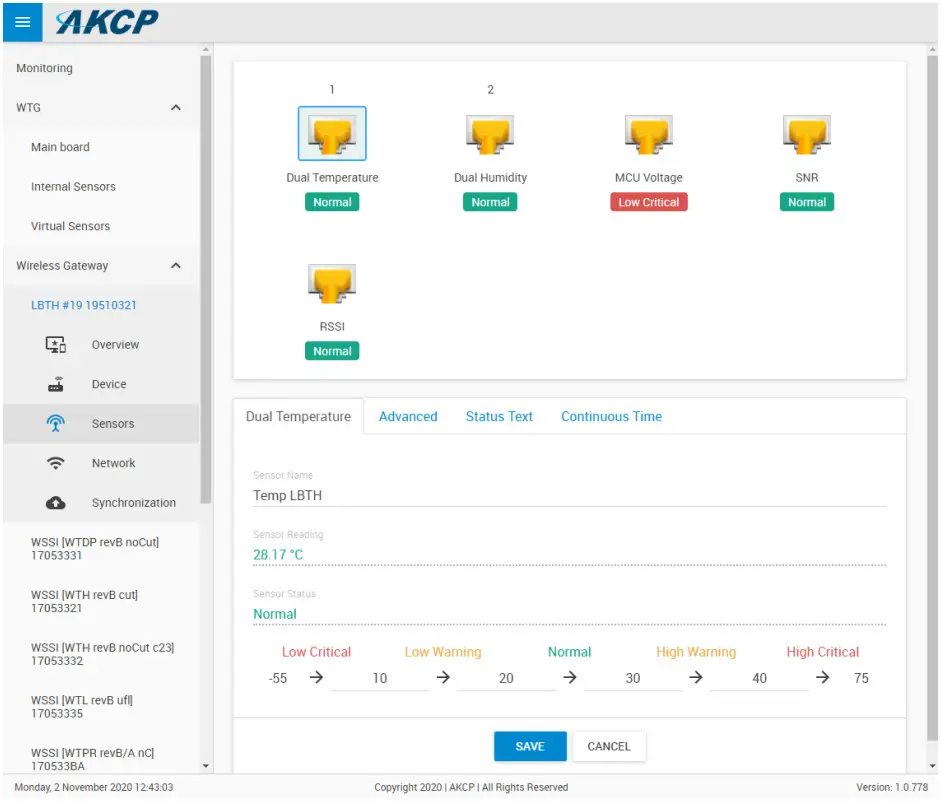Screen dimensions: 942x806
Task: Collapse the WTG section chevron
Action: coord(175,108)
